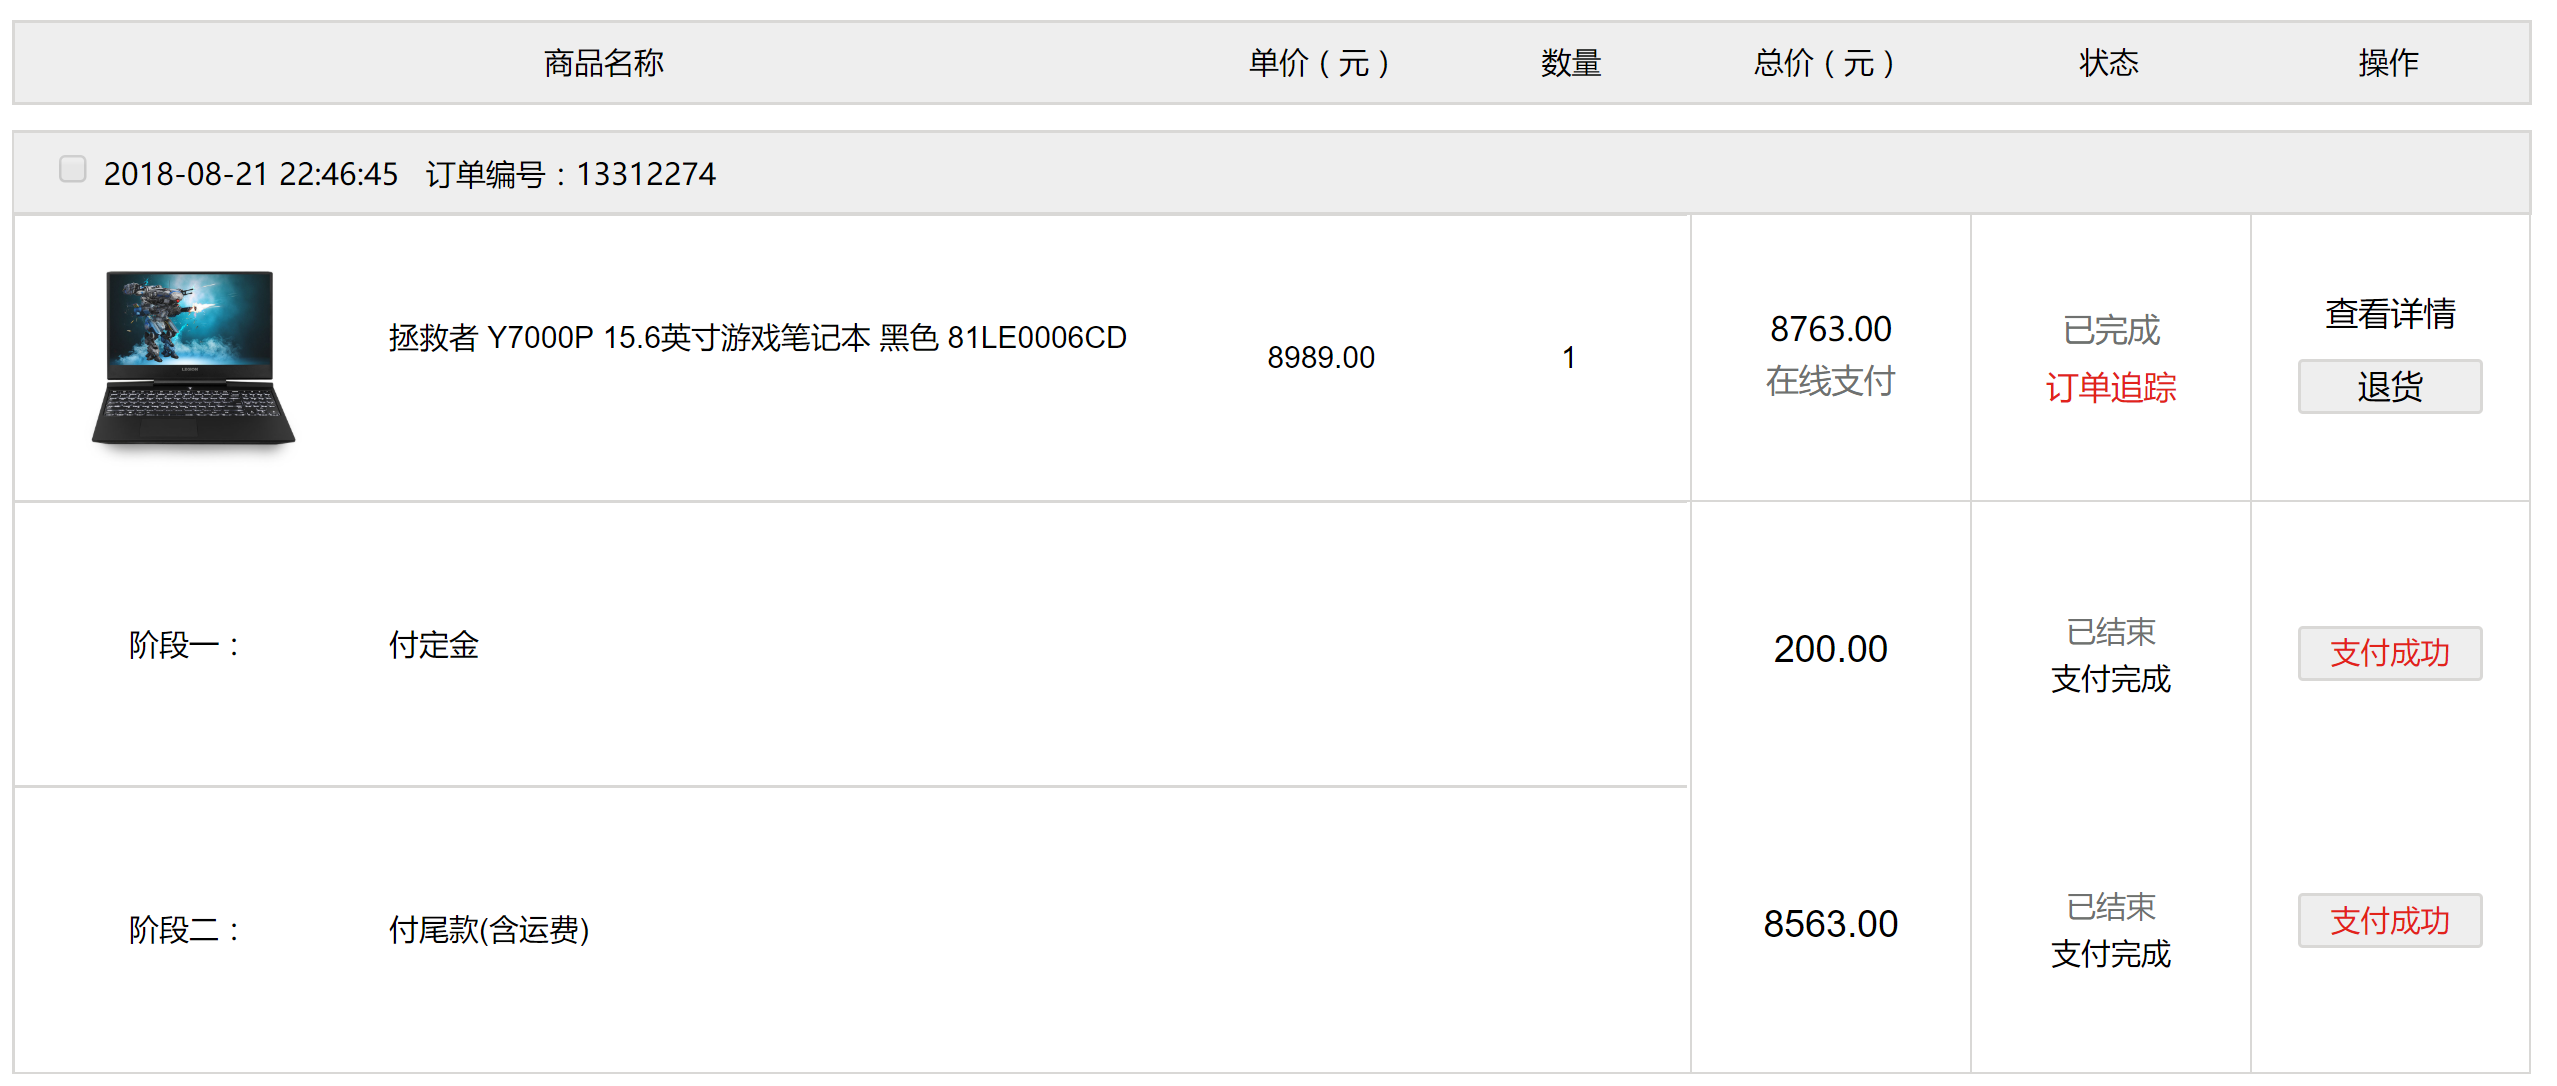
Task: Open the 拯救者 Y7000P product name link
Action: point(757,338)
